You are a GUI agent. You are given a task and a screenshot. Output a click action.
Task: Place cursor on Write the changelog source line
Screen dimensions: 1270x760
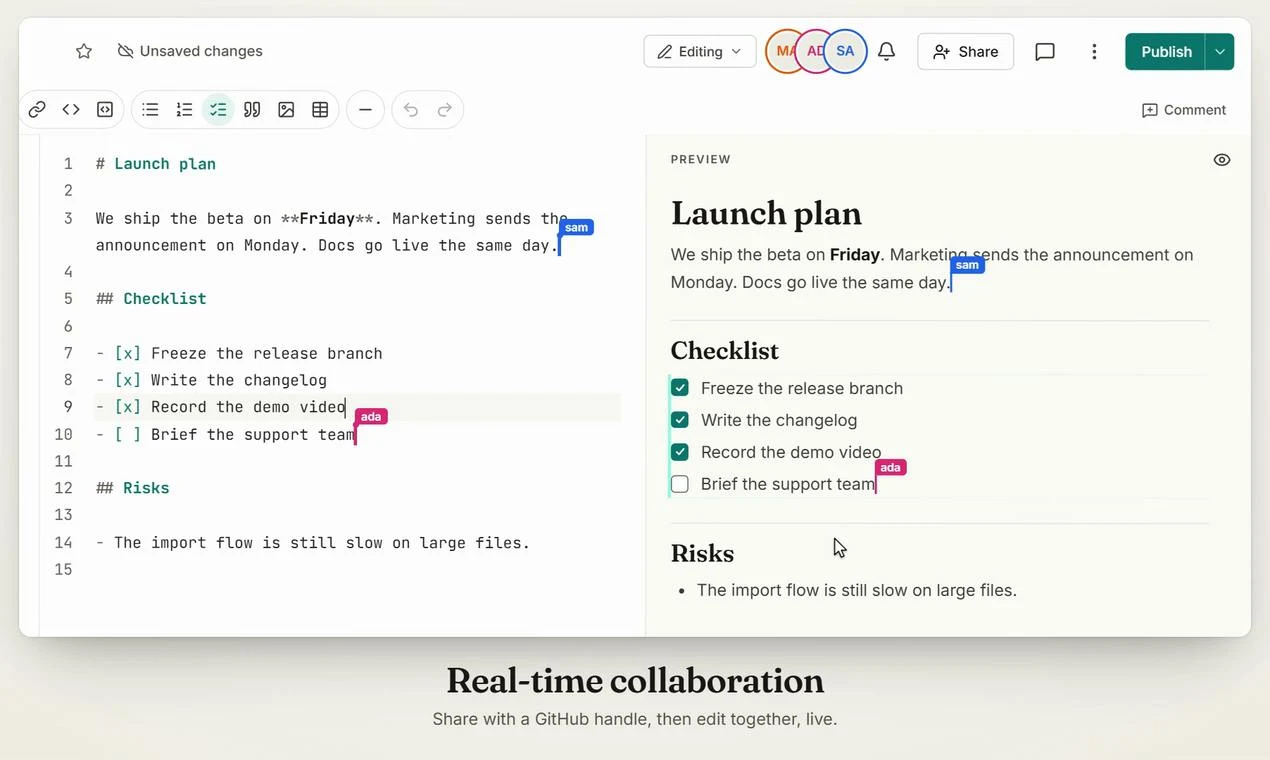pos(211,380)
